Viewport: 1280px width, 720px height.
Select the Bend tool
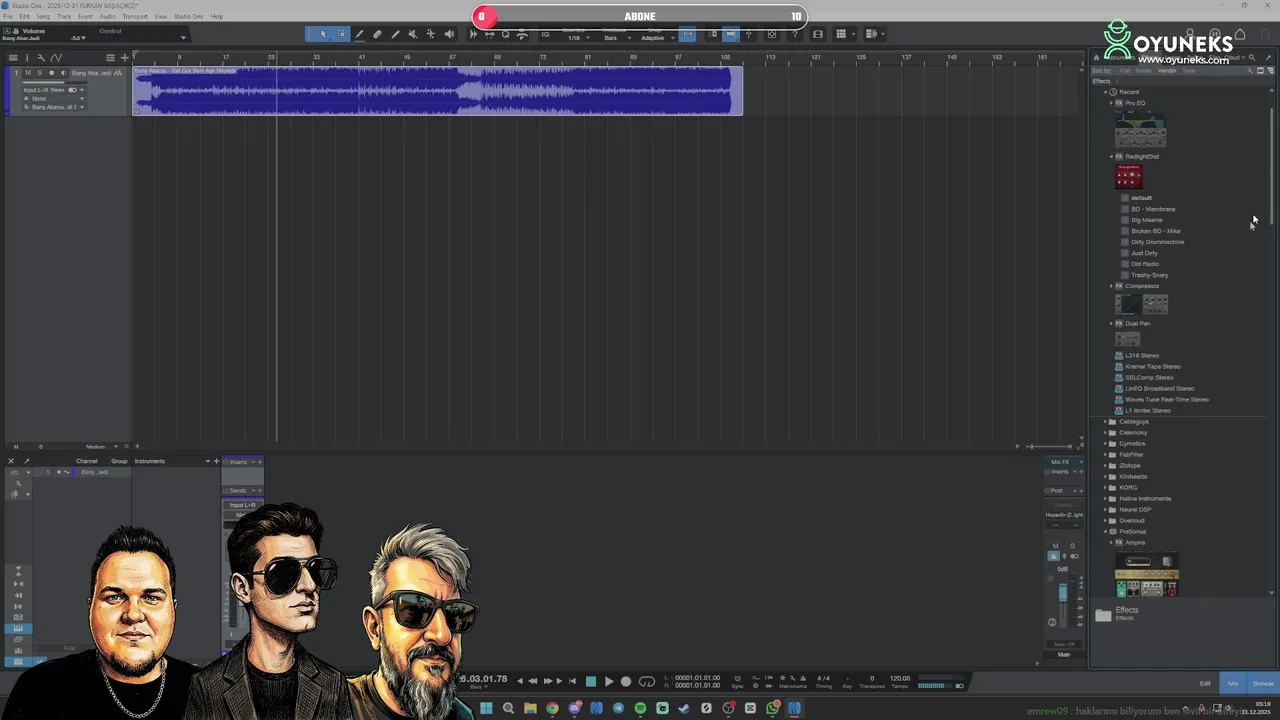(431, 34)
